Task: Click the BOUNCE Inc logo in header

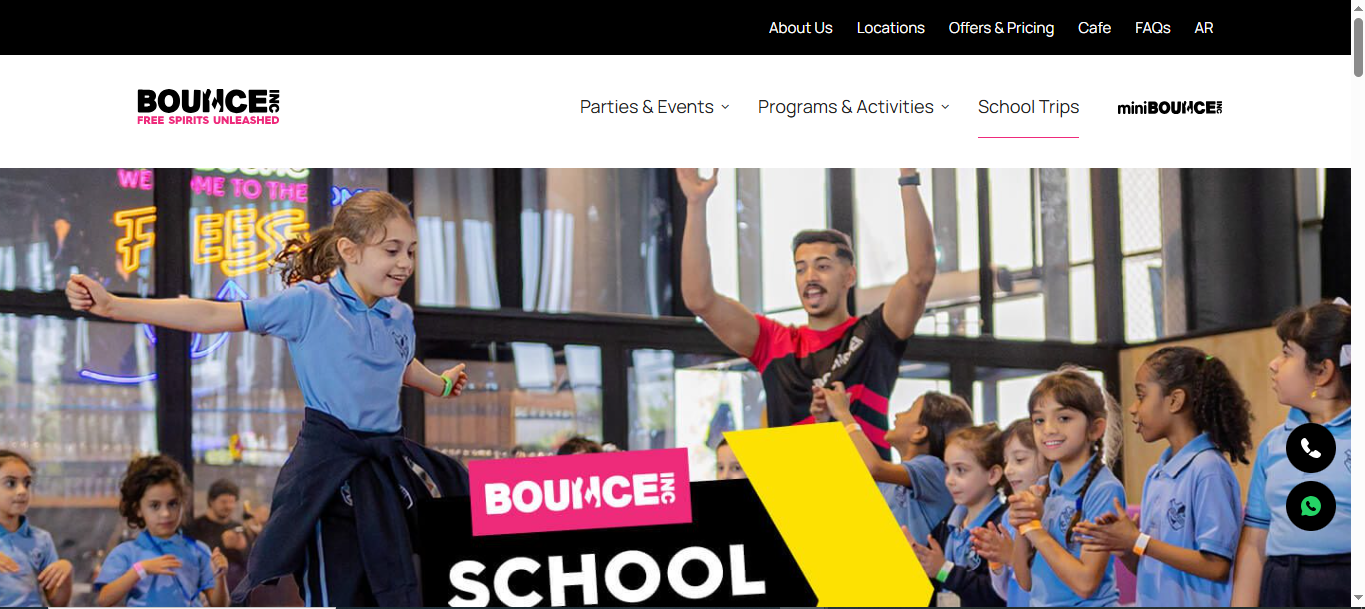Action: [208, 107]
